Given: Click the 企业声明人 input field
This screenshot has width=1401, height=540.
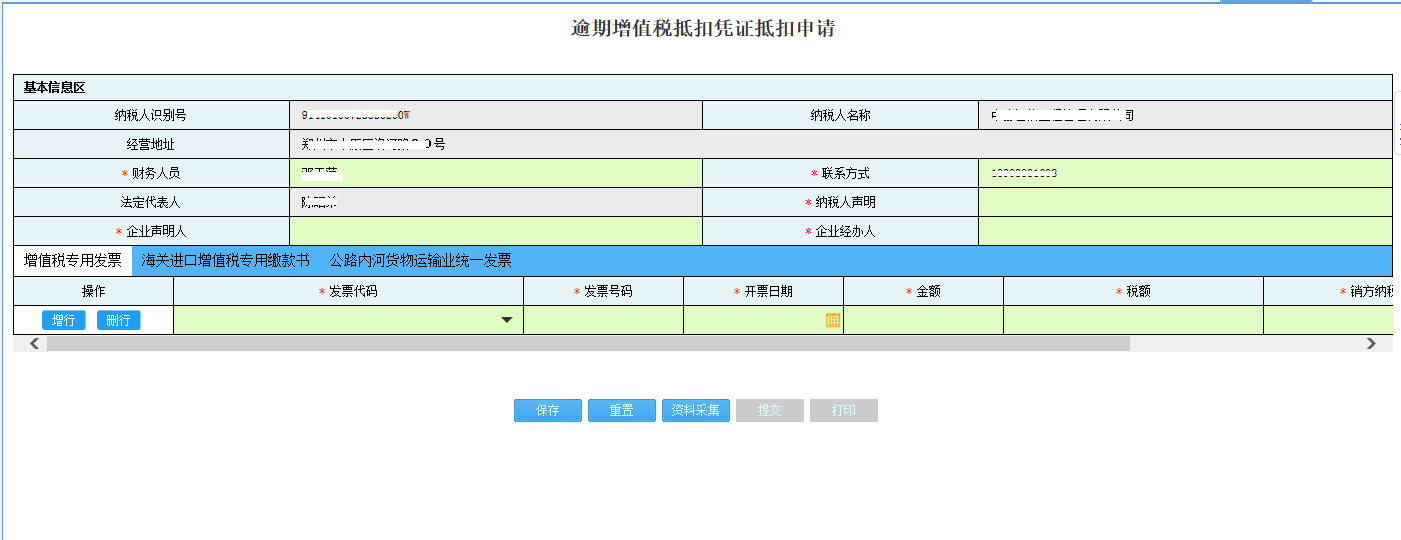Looking at the screenshot, I should tap(495, 231).
